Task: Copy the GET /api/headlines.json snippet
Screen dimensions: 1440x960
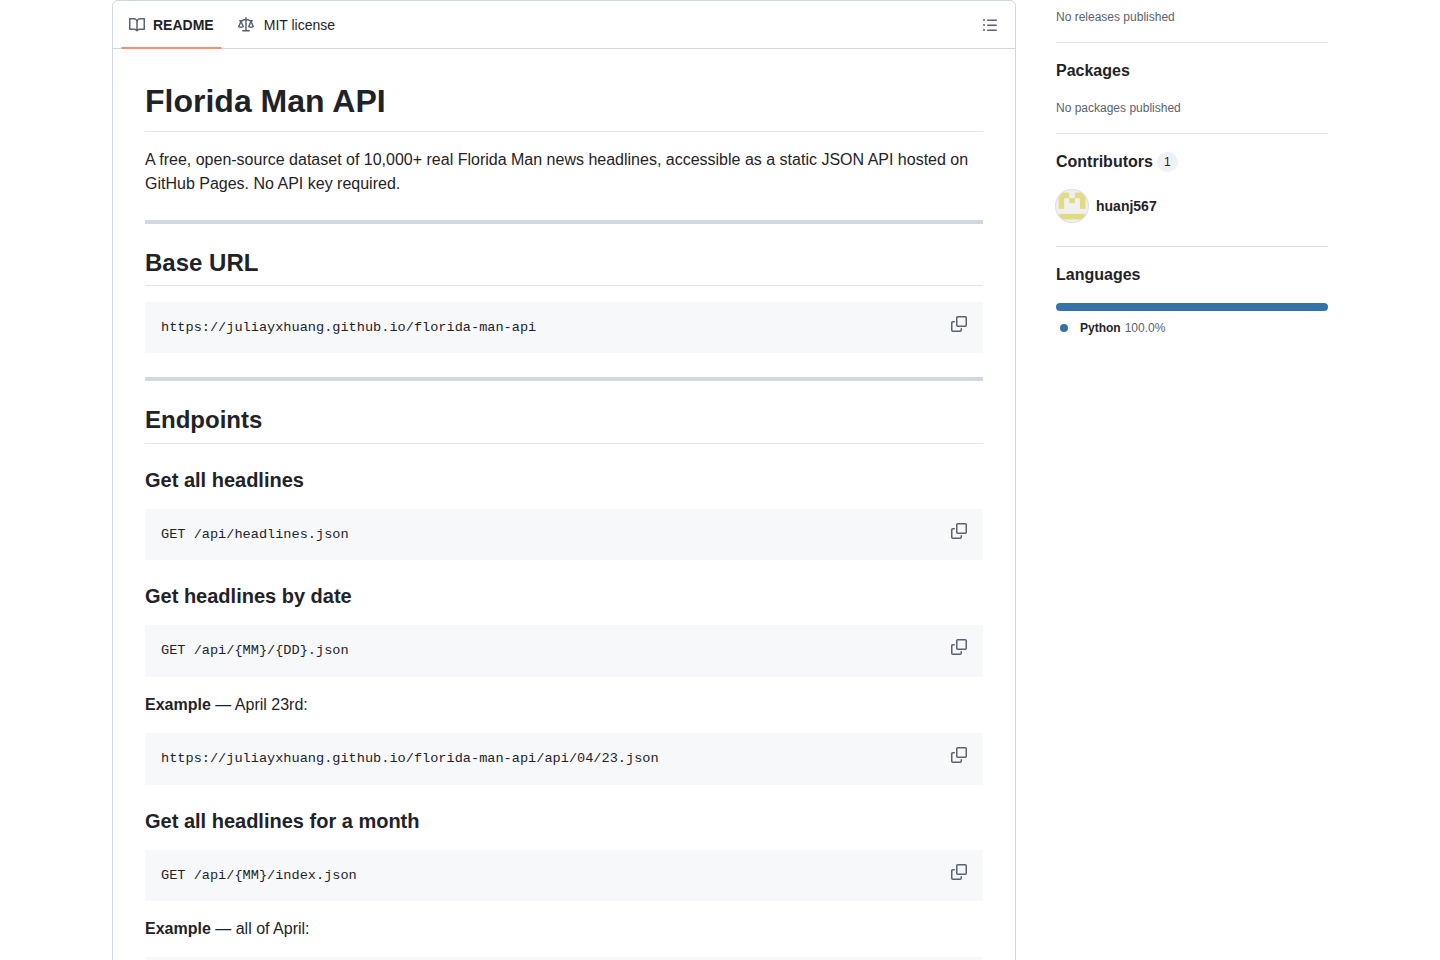Action: click(959, 531)
